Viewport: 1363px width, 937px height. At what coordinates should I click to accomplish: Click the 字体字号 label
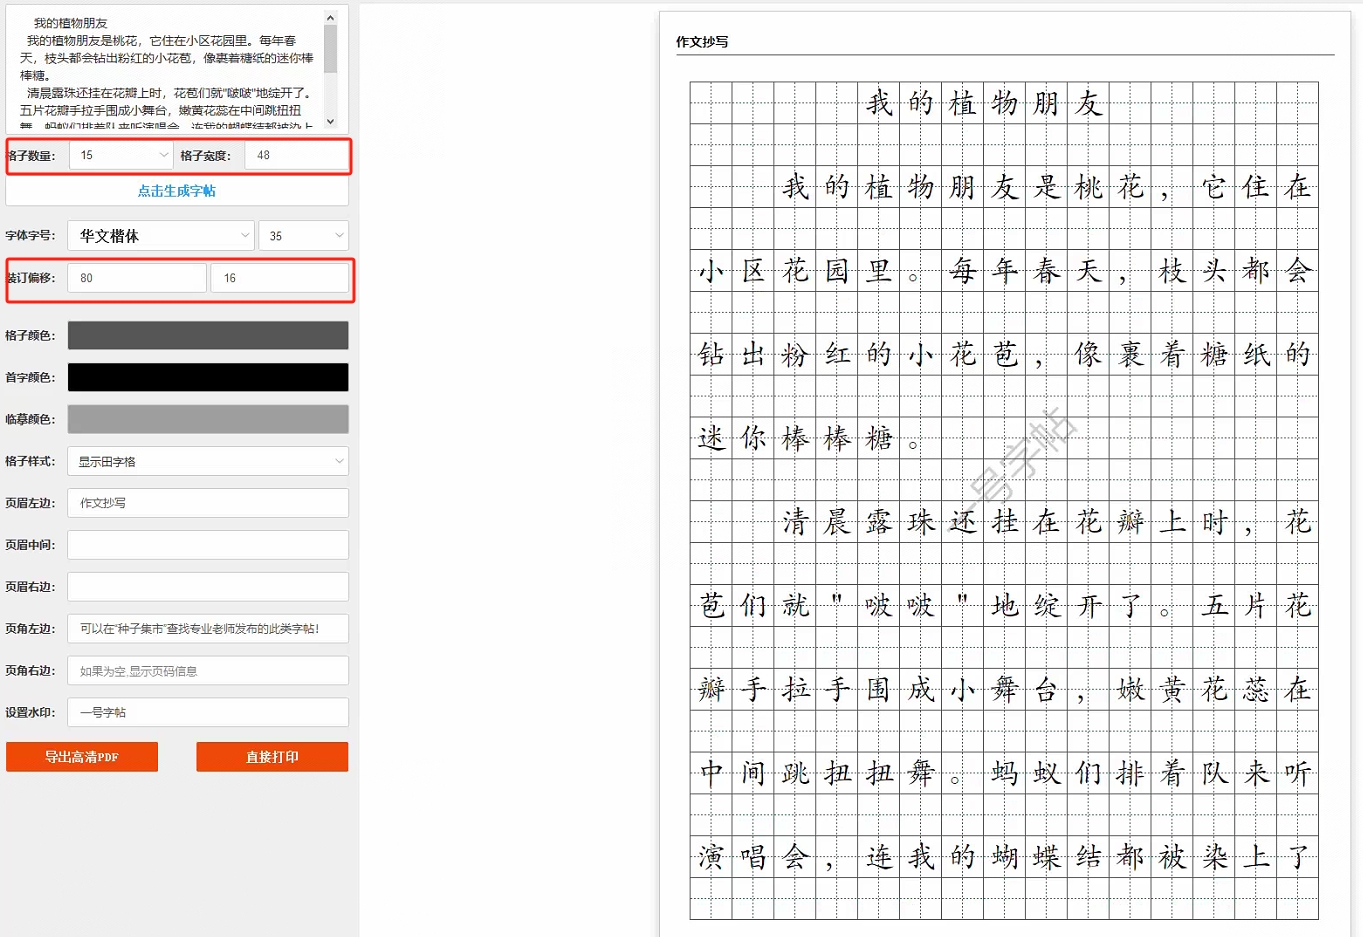pos(30,236)
